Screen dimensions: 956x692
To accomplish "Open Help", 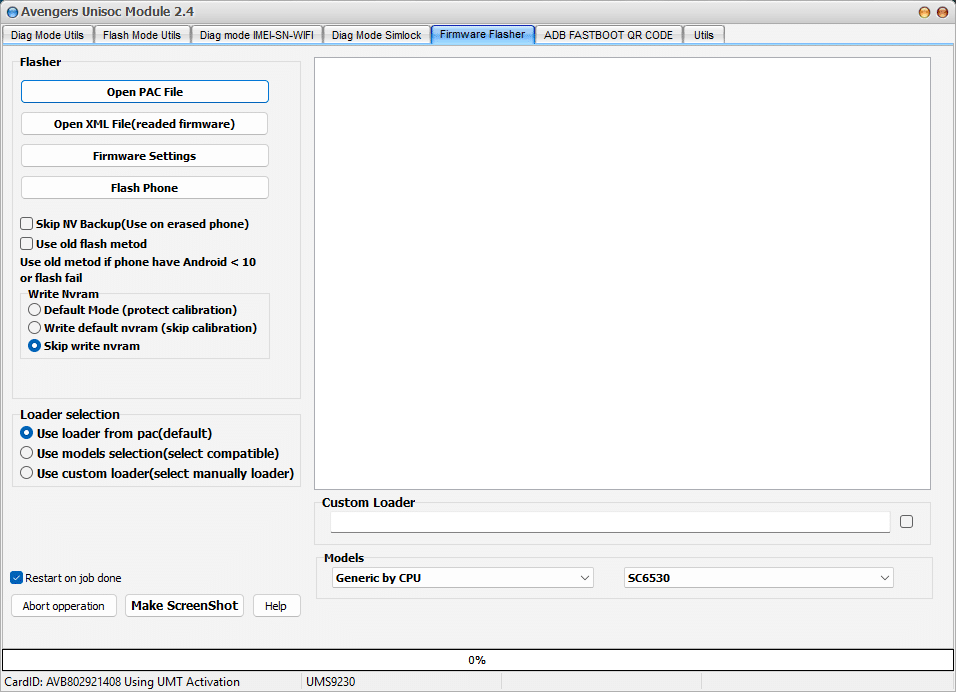I will [276, 606].
